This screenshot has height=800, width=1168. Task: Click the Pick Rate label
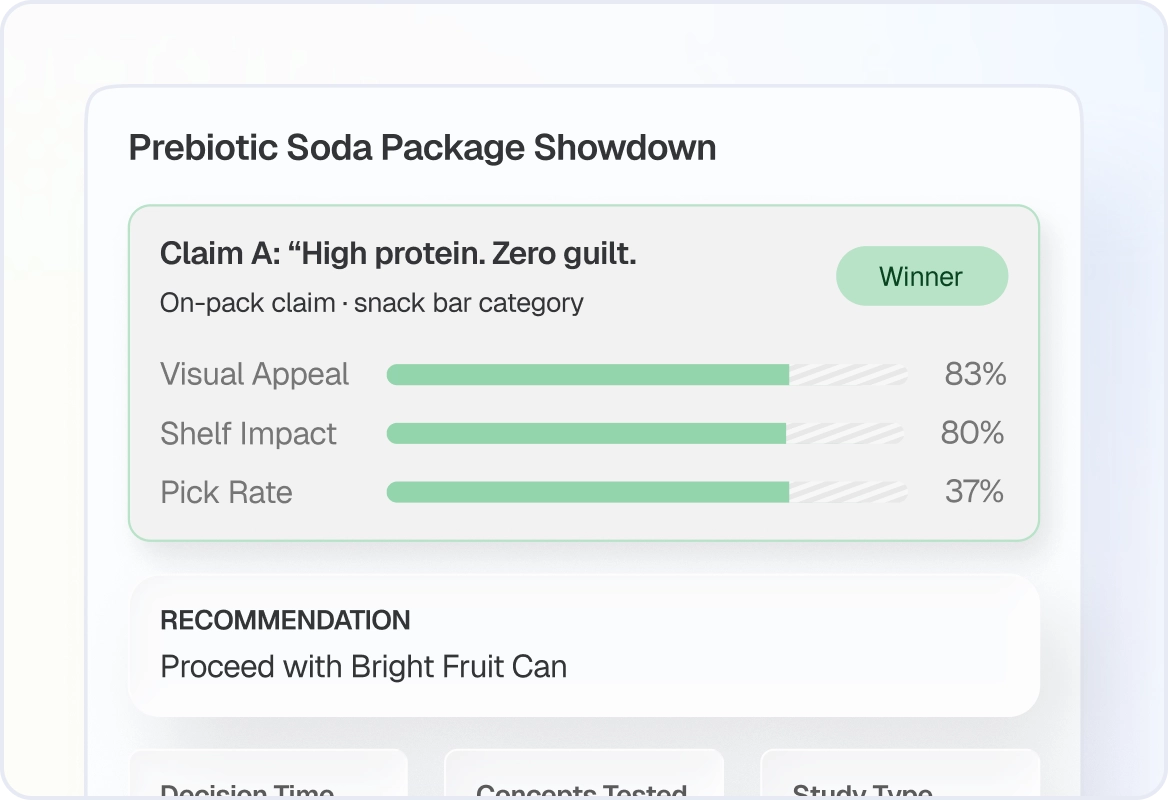pos(226,492)
